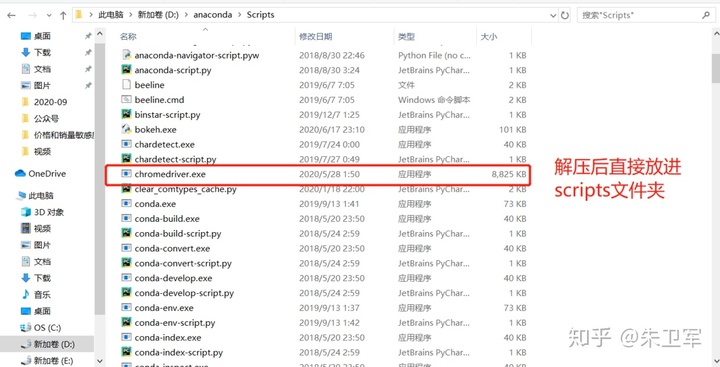Select chardetect-script.py file icon
720x367 pixels.
[x=126, y=159]
